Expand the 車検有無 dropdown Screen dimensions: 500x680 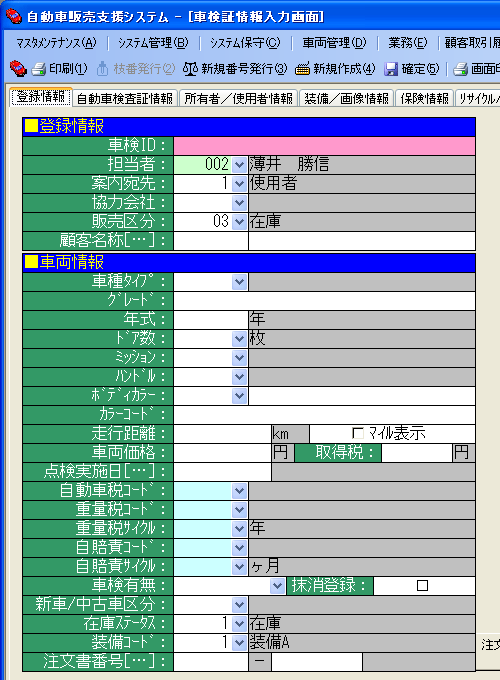tap(277, 586)
